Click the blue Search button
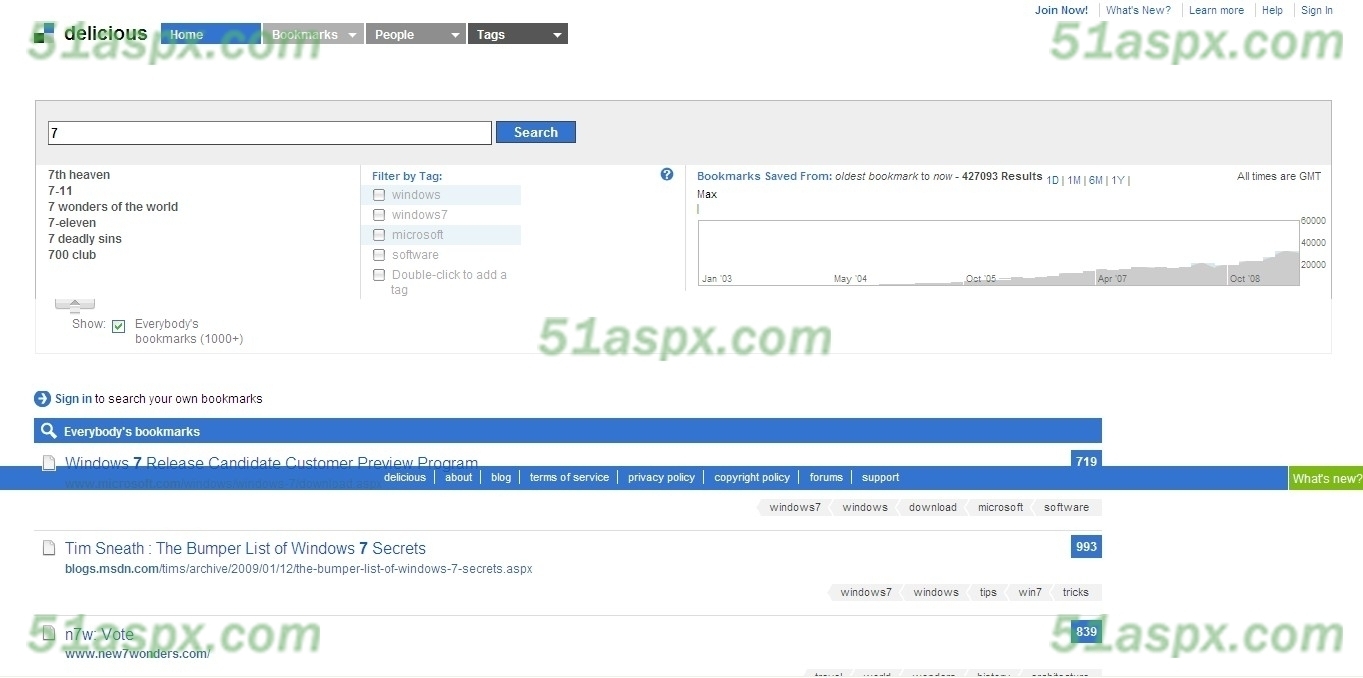The width and height of the screenshot is (1363, 678). click(x=536, y=132)
